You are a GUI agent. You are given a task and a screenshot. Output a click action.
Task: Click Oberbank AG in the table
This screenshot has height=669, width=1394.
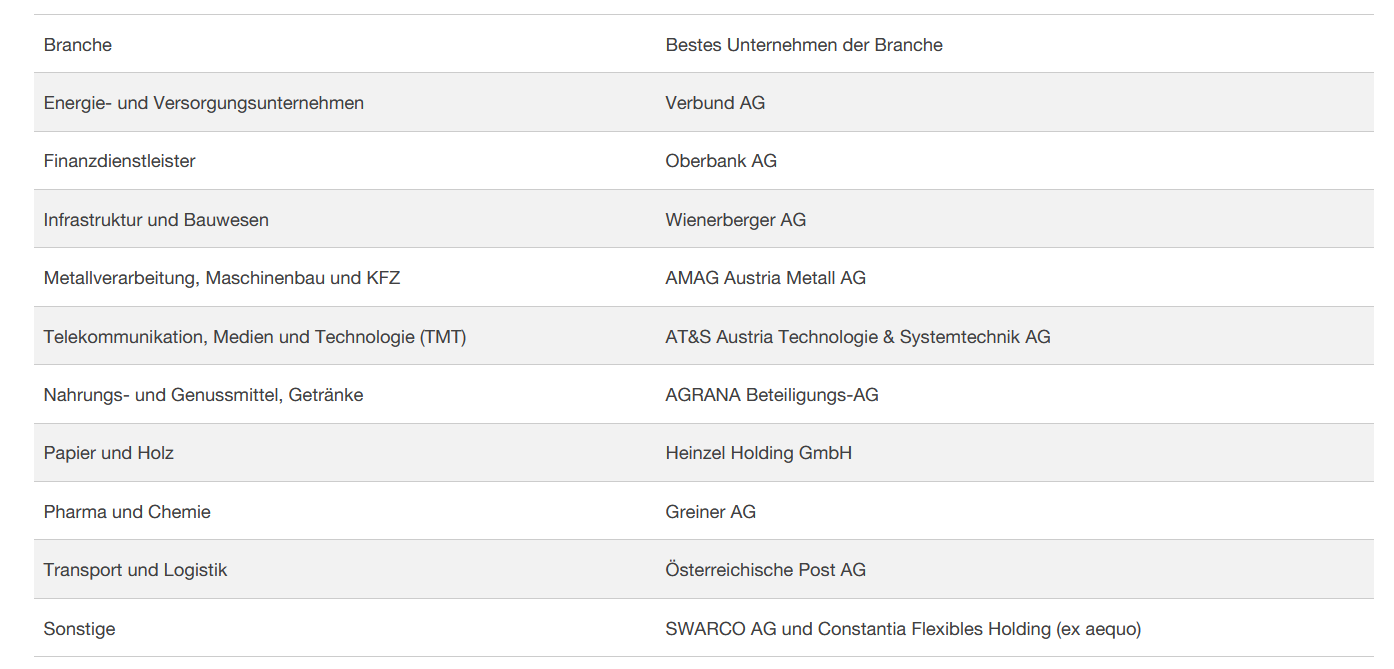[721, 161]
